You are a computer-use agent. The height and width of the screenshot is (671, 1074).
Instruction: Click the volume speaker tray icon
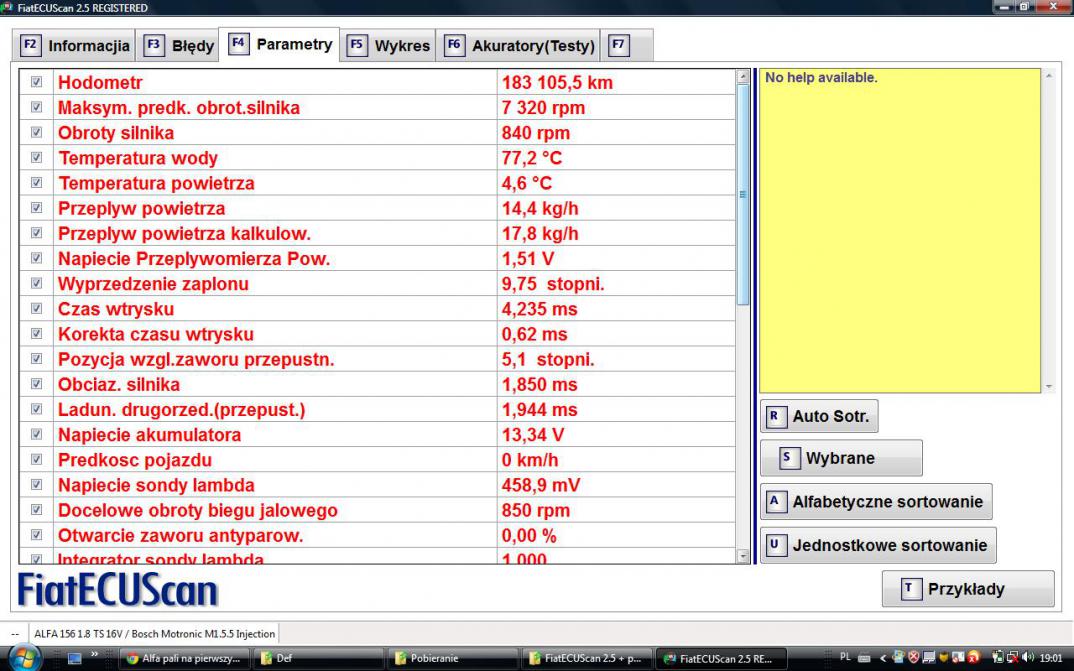1028,658
